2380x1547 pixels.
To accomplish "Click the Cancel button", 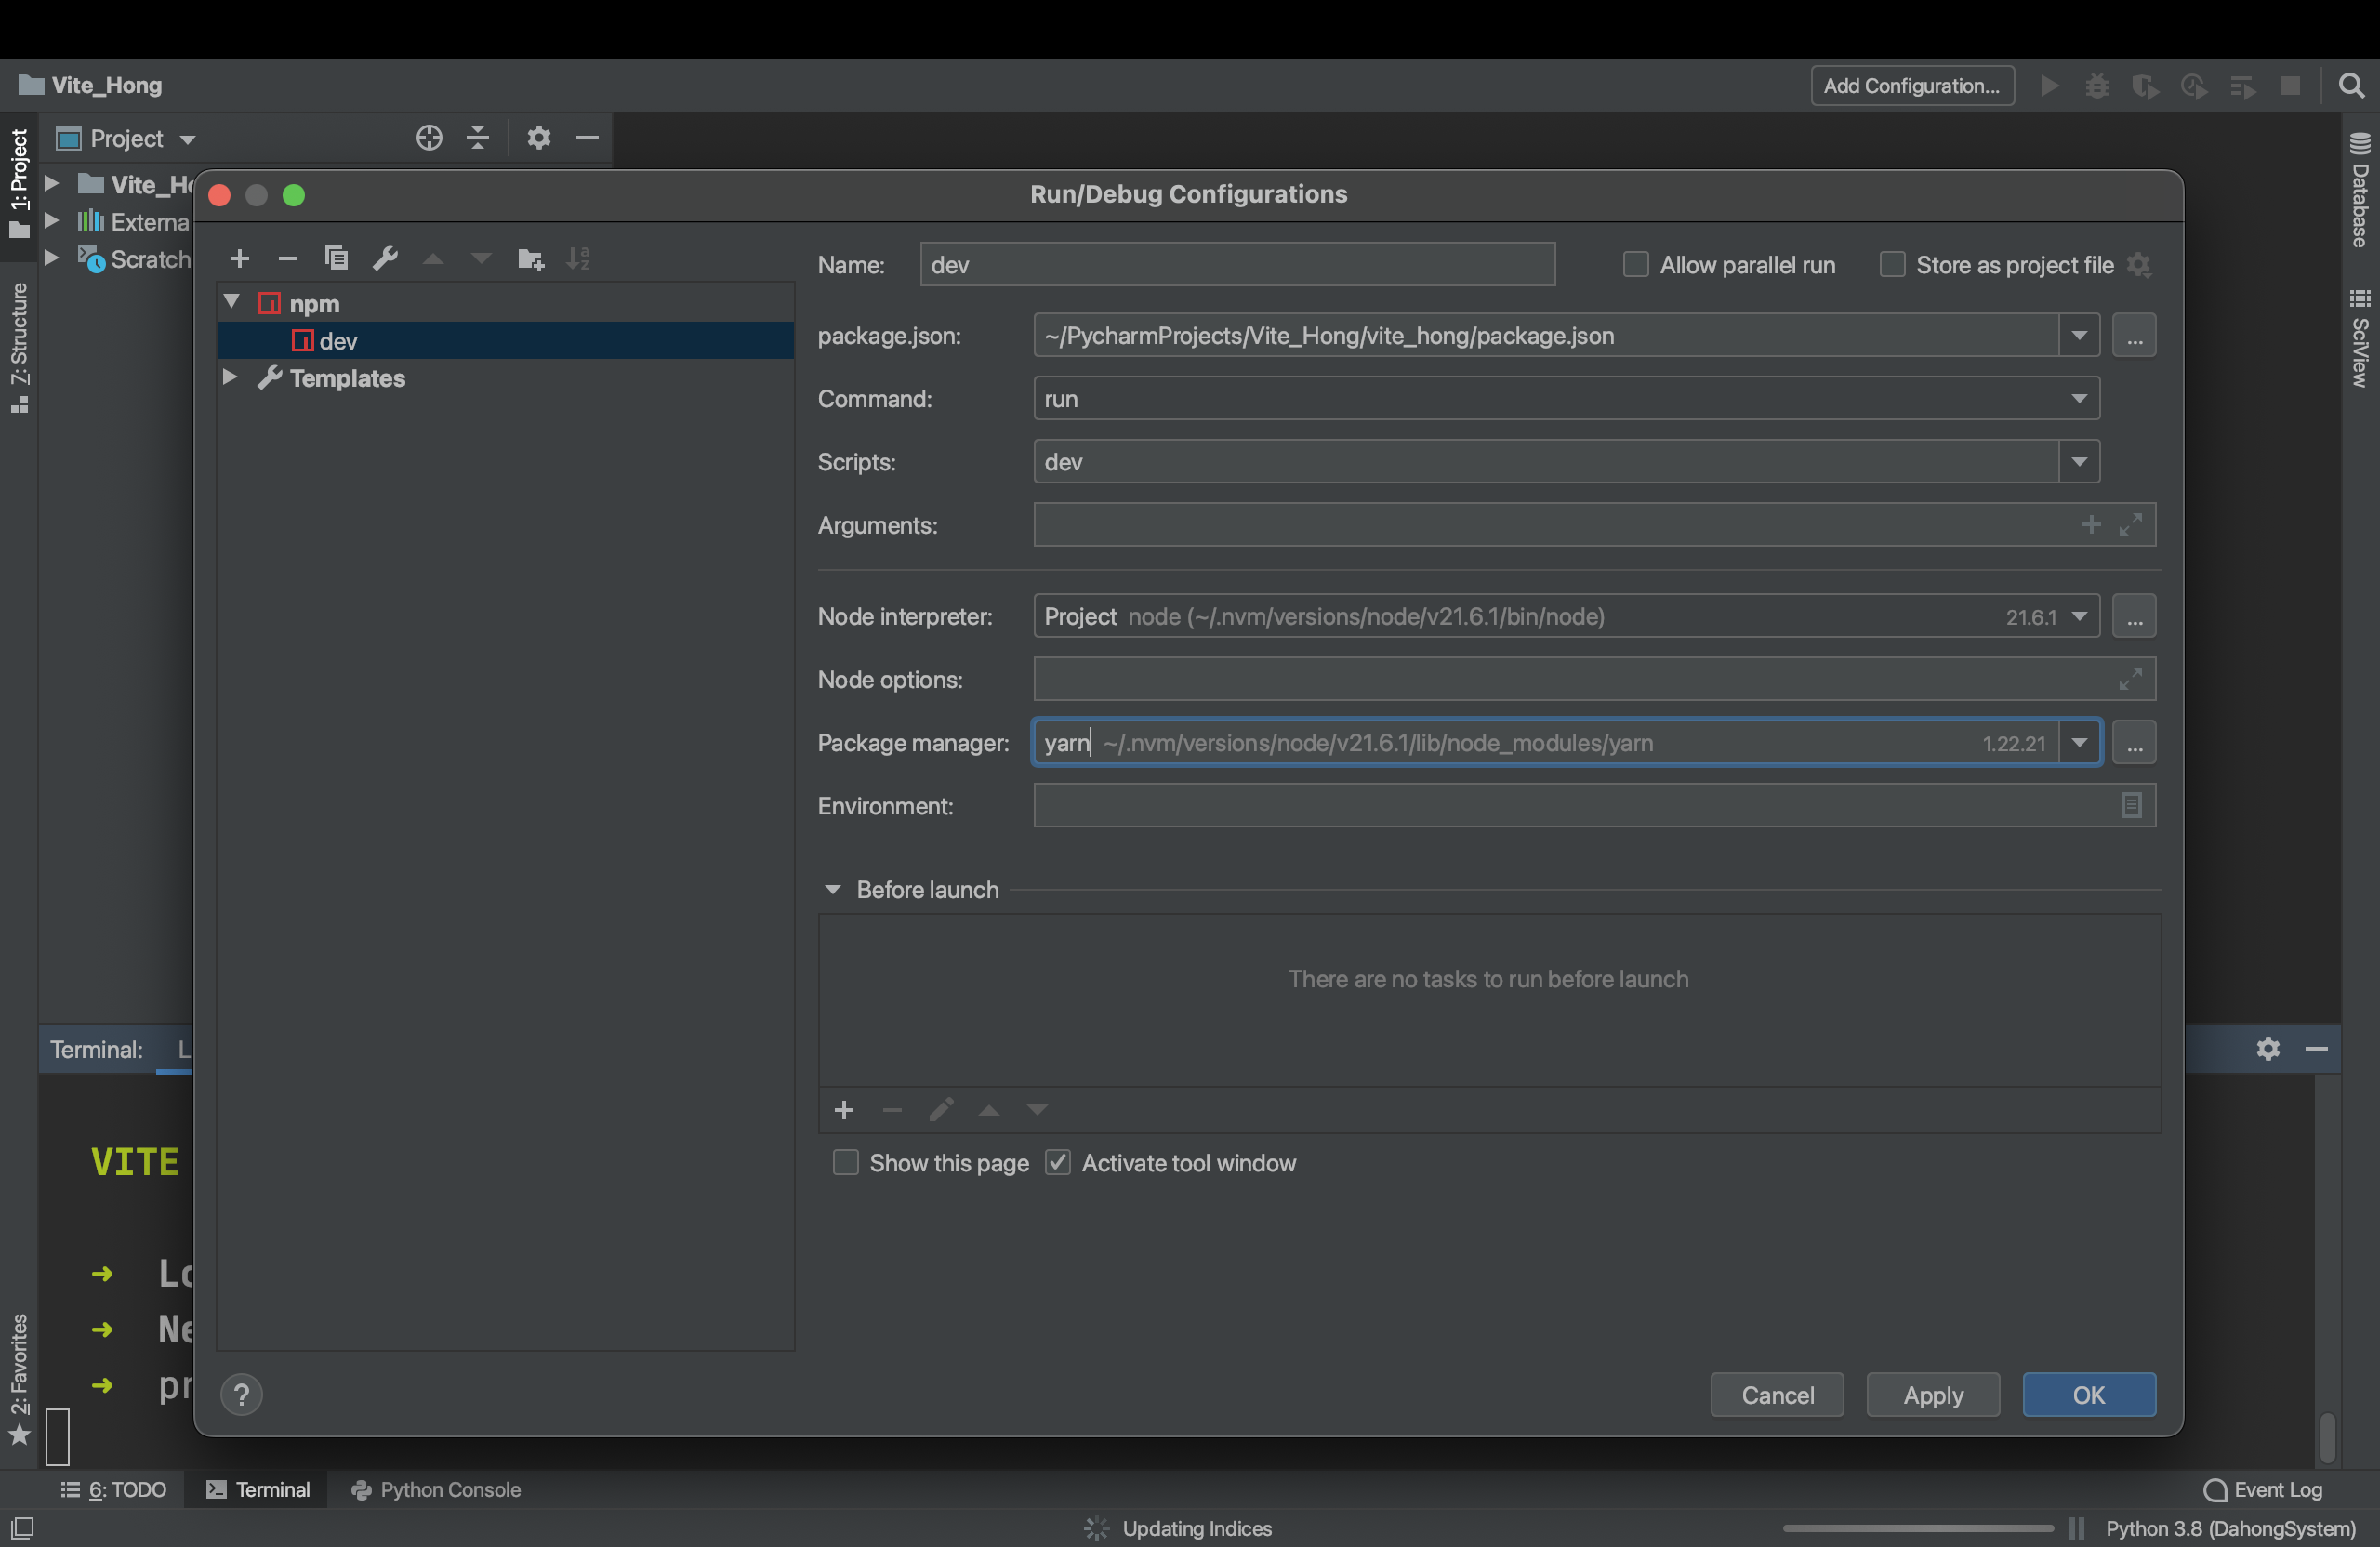I will coord(1777,1395).
